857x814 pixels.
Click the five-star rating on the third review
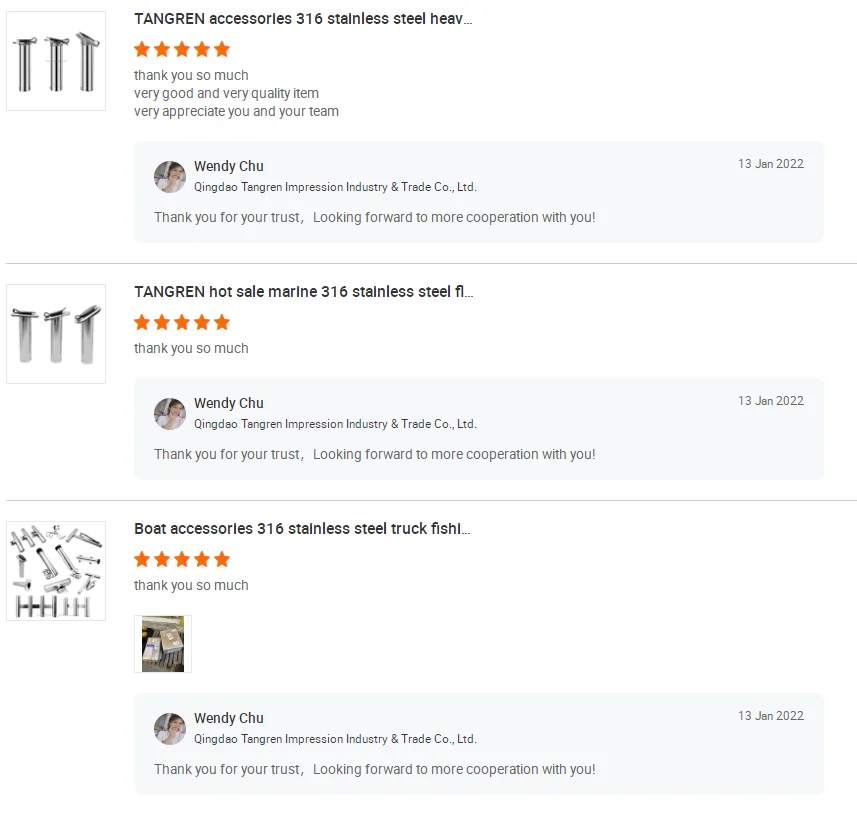[182, 559]
